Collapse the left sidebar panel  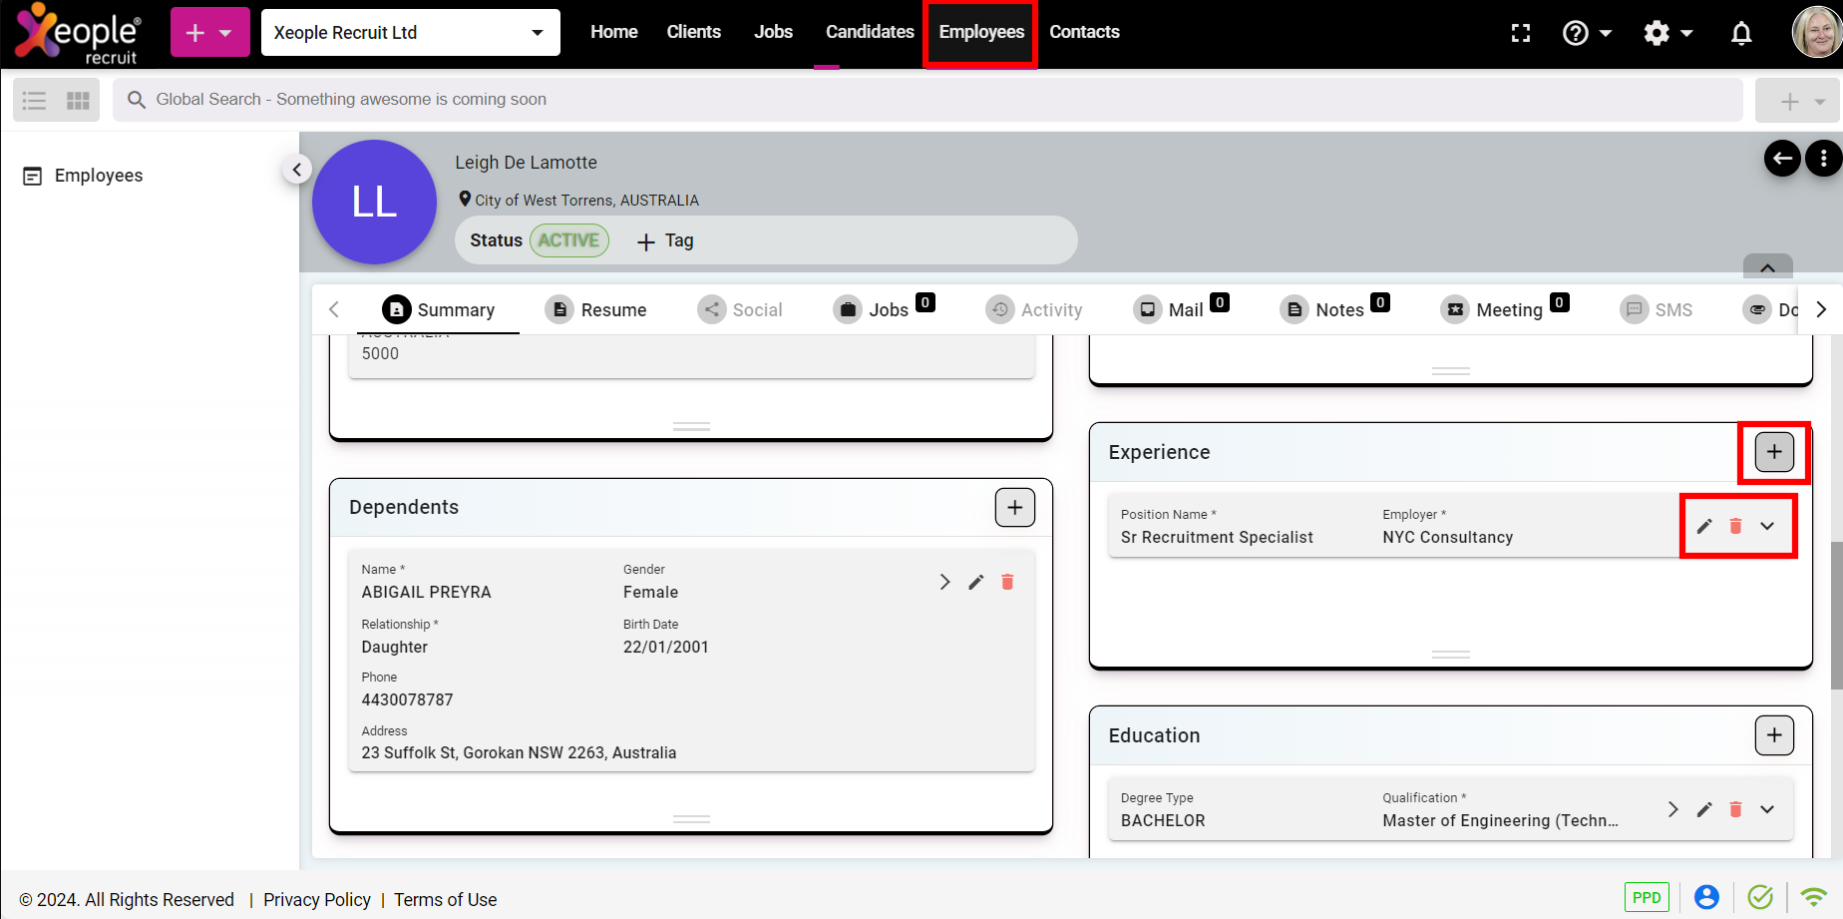[x=296, y=170]
